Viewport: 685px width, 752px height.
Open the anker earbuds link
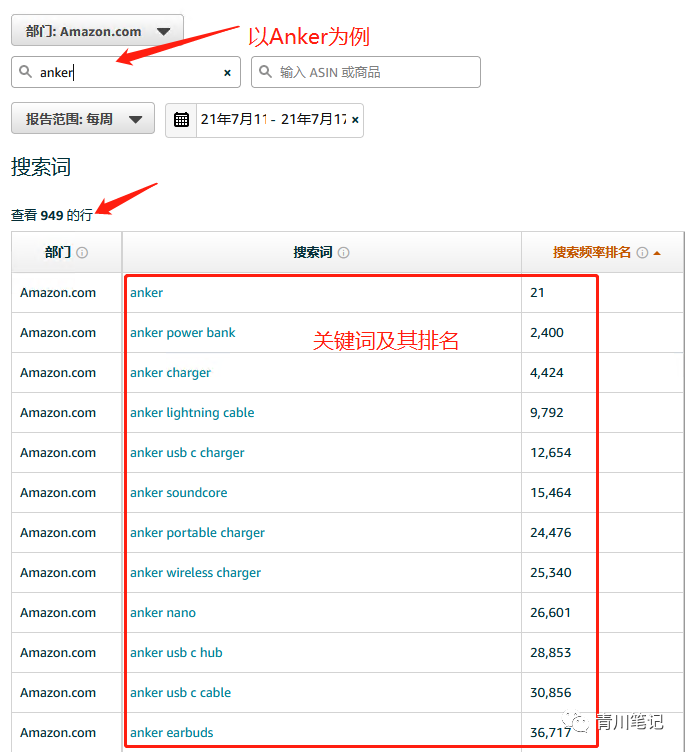click(x=171, y=733)
